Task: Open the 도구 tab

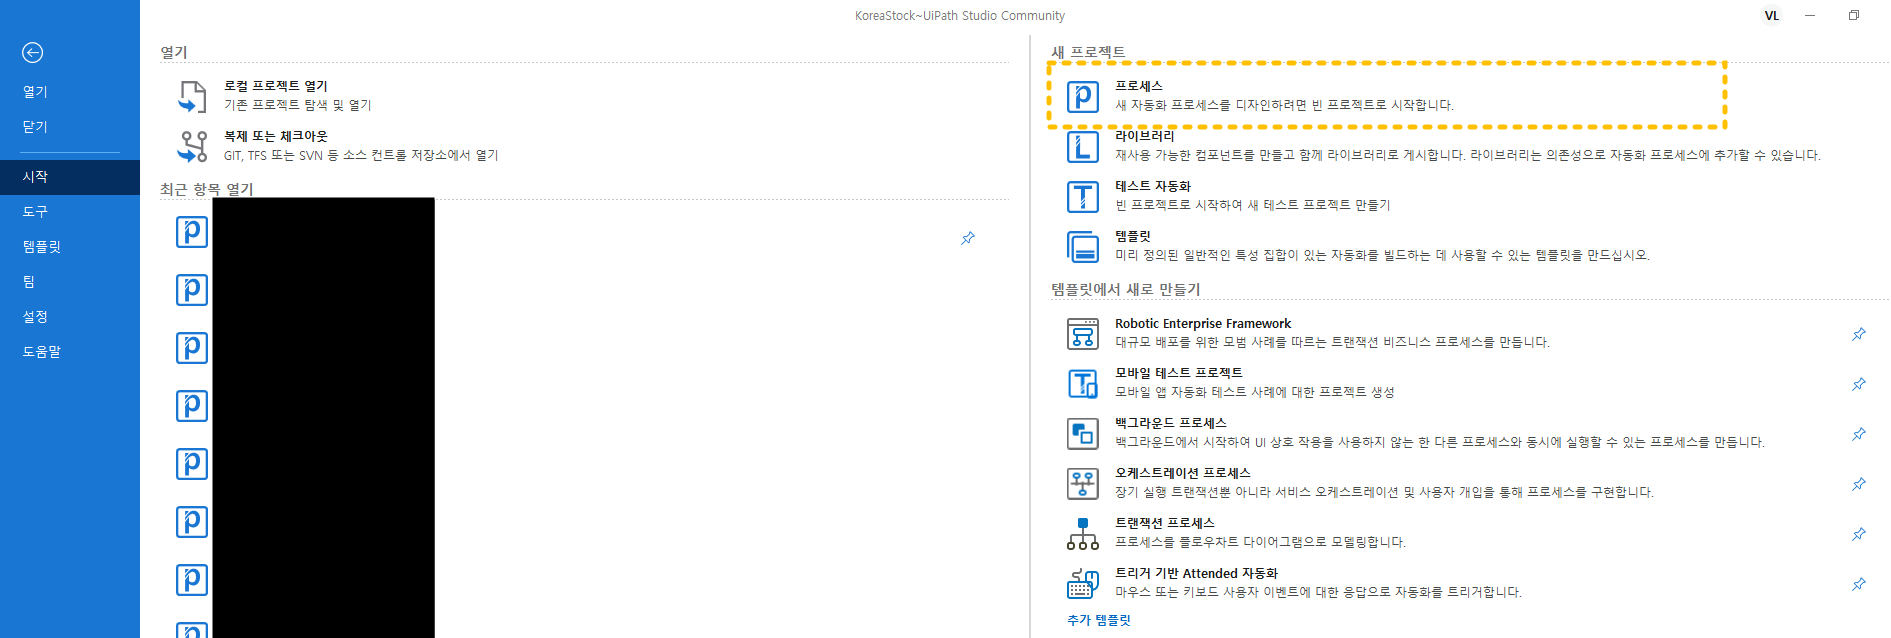Action: [36, 212]
